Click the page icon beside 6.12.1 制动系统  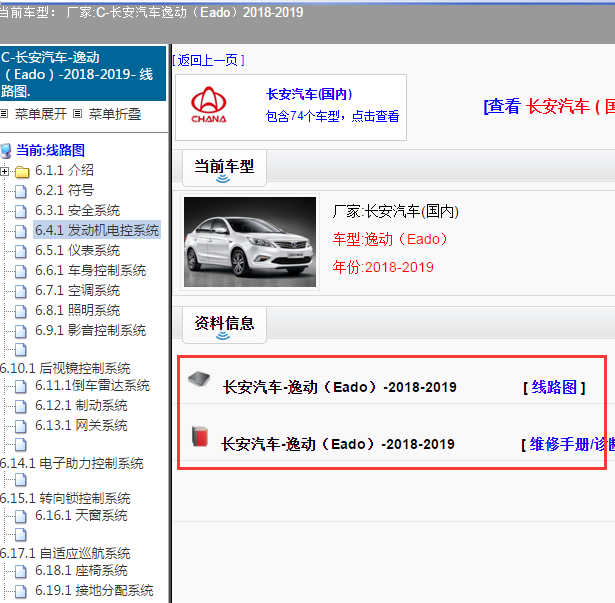coord(20,406)
